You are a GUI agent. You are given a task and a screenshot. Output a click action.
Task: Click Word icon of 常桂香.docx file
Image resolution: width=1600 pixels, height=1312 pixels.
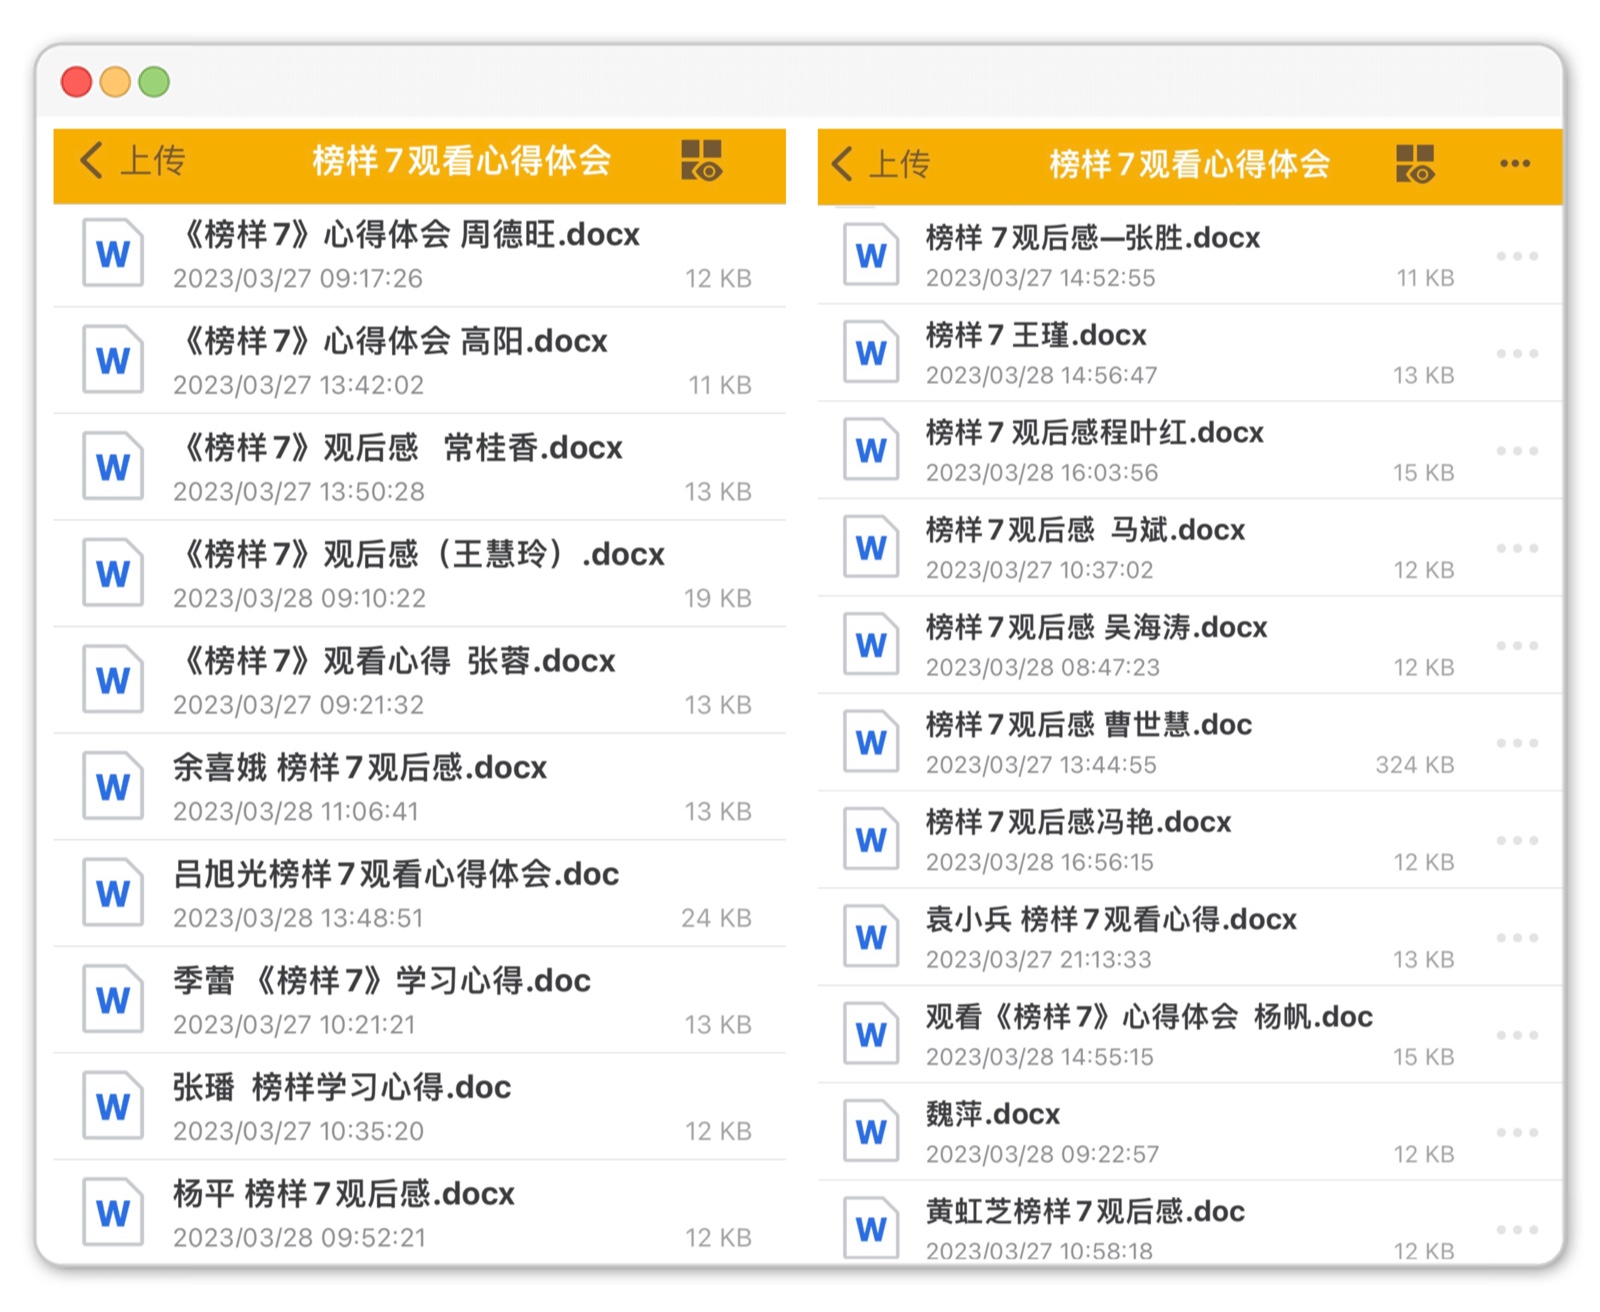click(x=113, y=466)
